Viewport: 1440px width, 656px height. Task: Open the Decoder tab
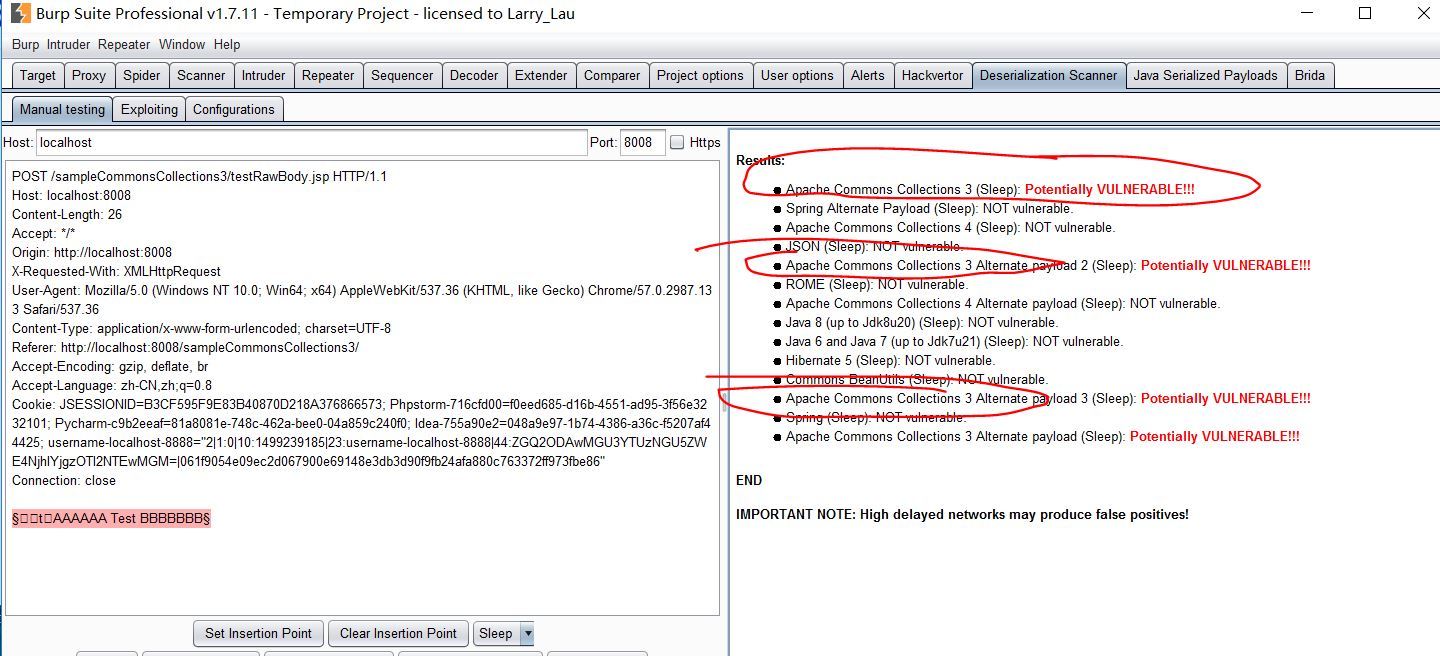474,75
